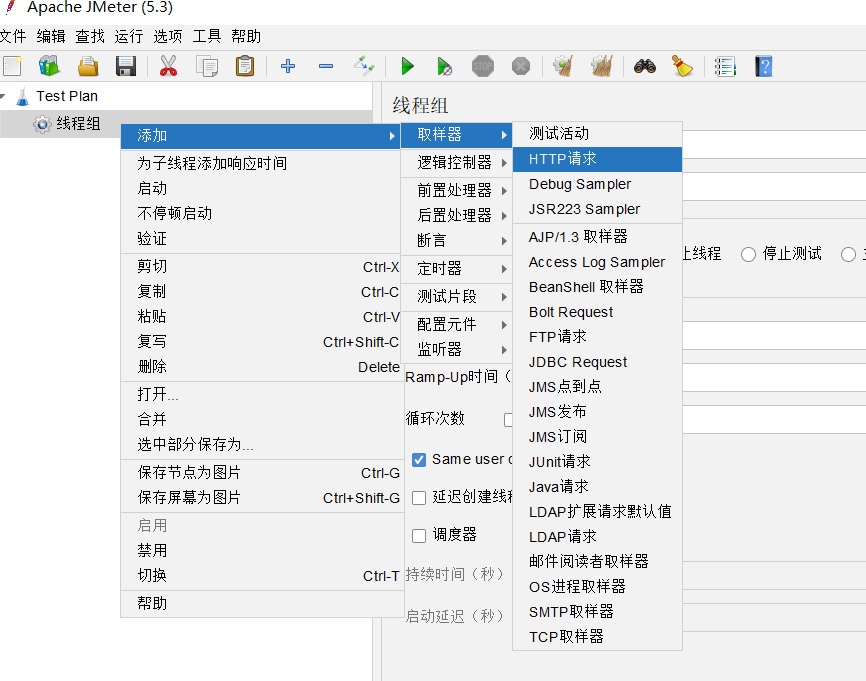Image resolution: width=866 pixels, height=681 pixels.
Task: Collapse the Test Plan tree node arrow
Action: pos(3,97)
